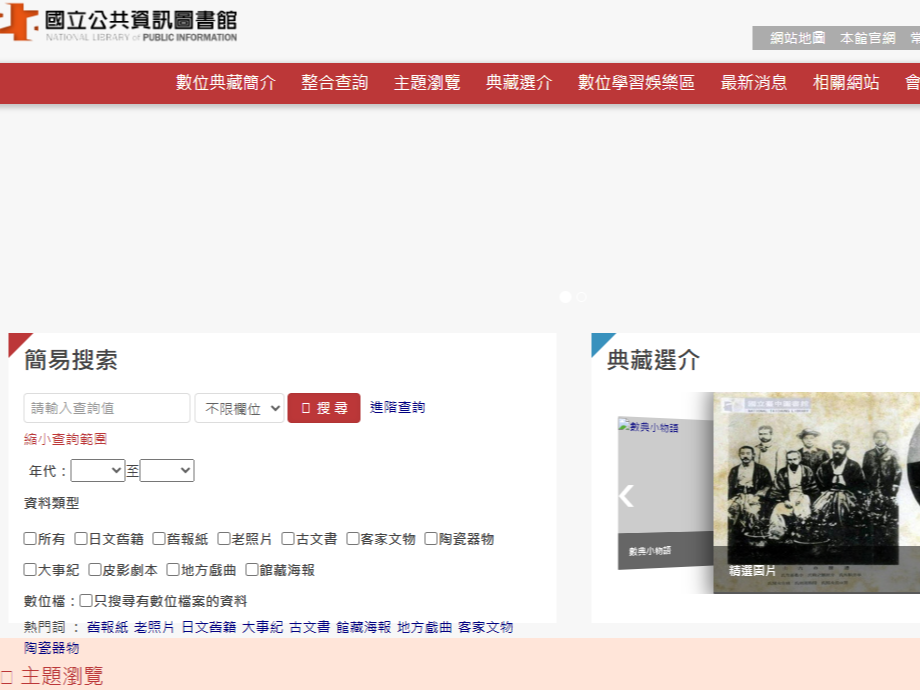The width and height of the screenshot is (920, 690).
Task: Click hot keyword 古文書 link
Action: 310,627
